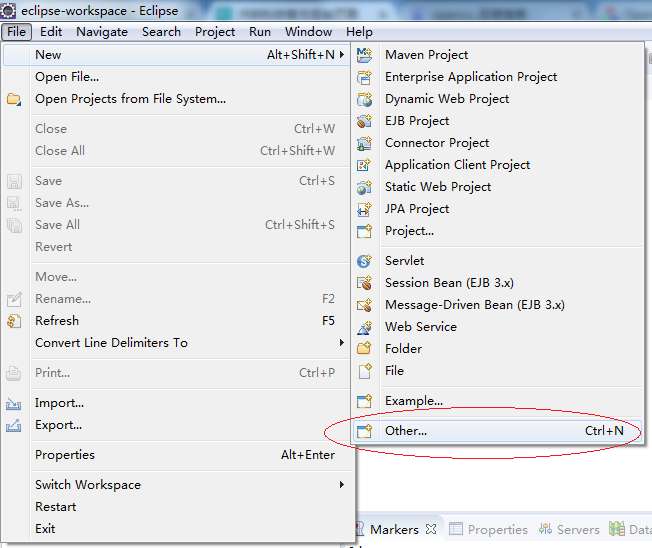
Task: Select Dynamic Web Project entry
Action: pos(497,99)
